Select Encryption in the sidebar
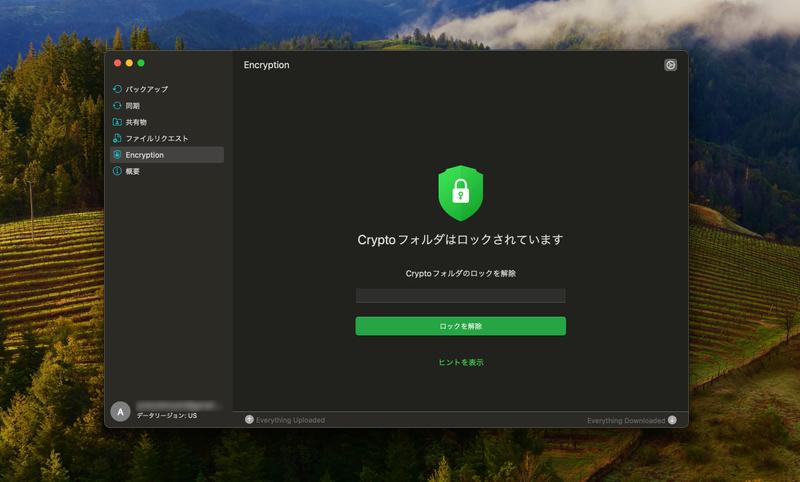800x482 pixels. tap(167, 155)
